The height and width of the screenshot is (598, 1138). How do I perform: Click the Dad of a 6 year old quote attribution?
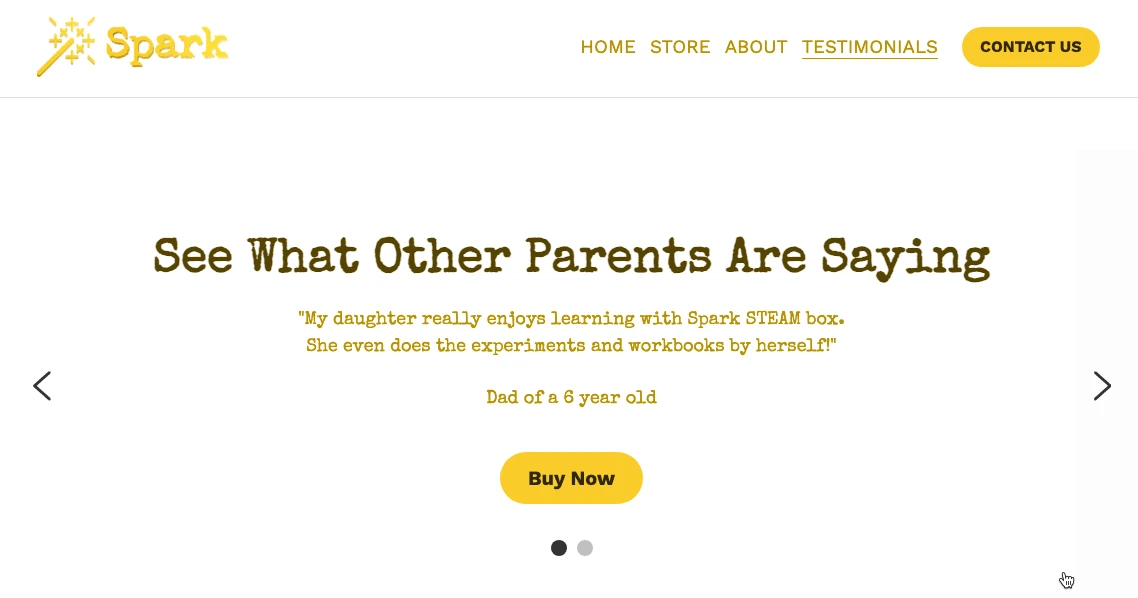[571, 397]
